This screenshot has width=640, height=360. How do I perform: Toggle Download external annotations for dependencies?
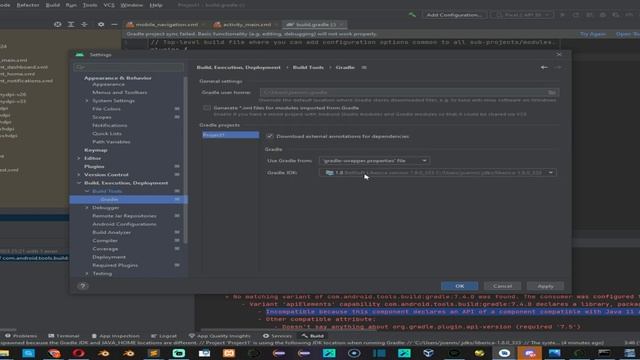pyautogui.click(x=270, y=136)
